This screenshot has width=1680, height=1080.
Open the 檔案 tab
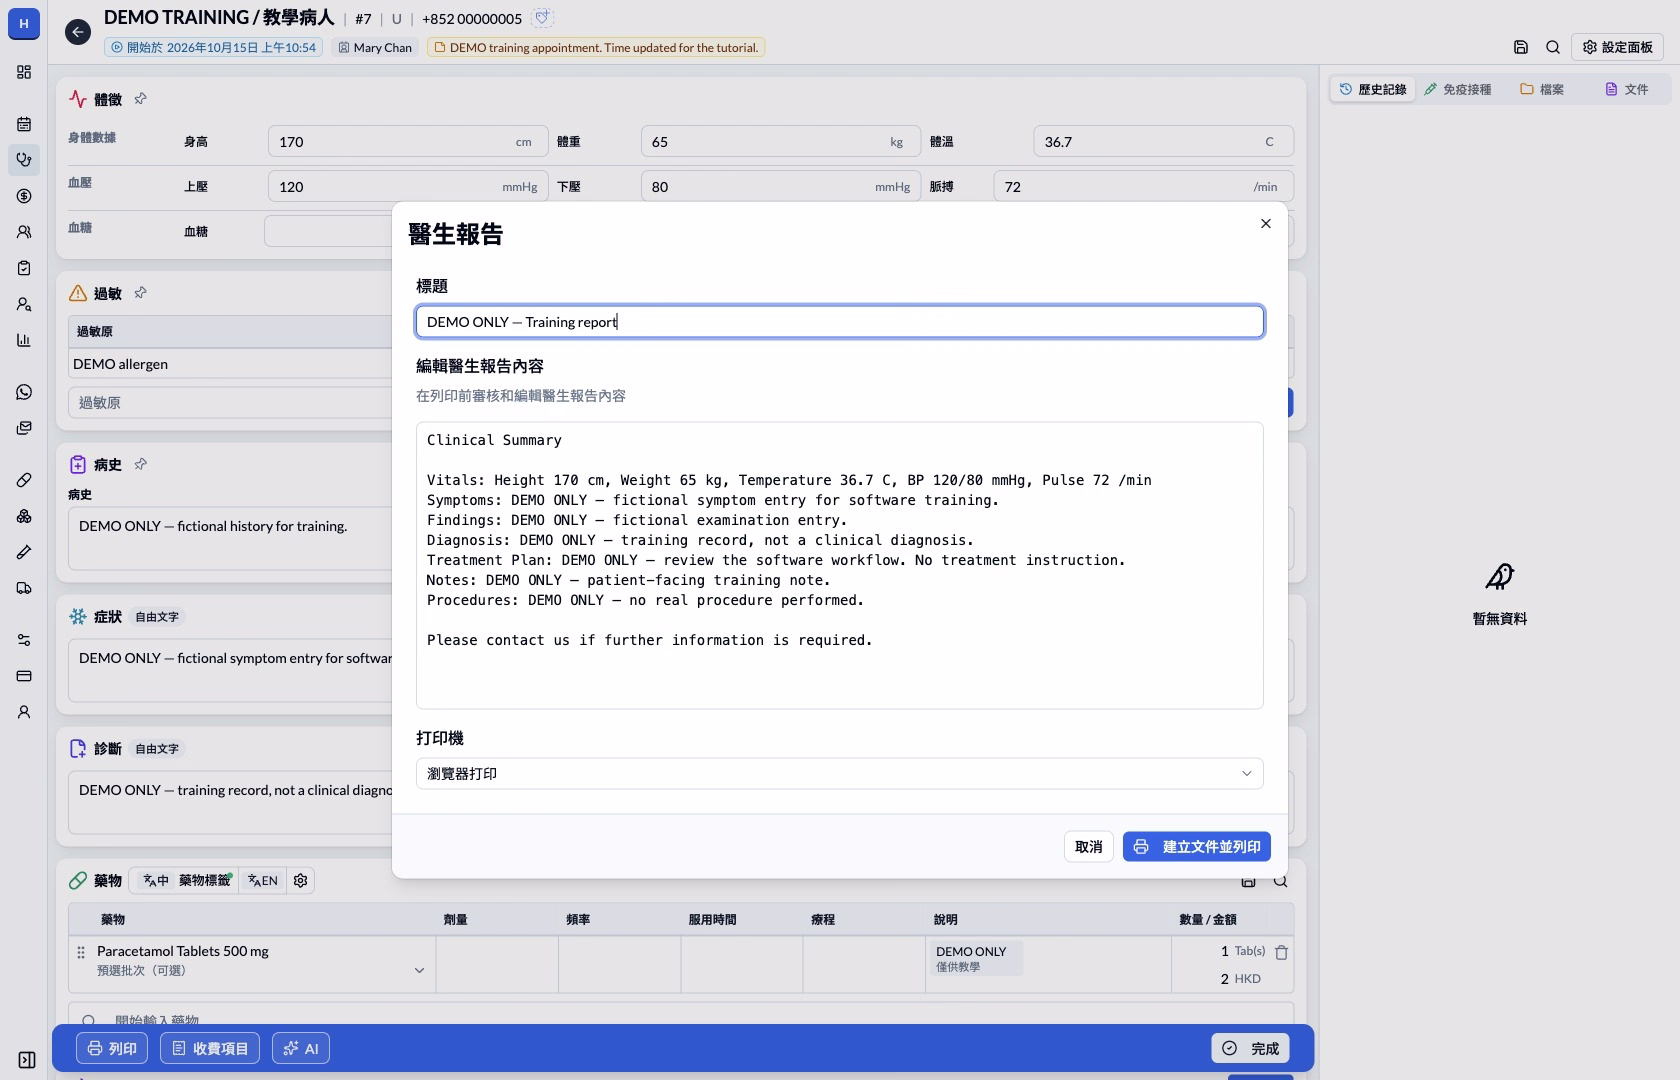[1542, 89]
